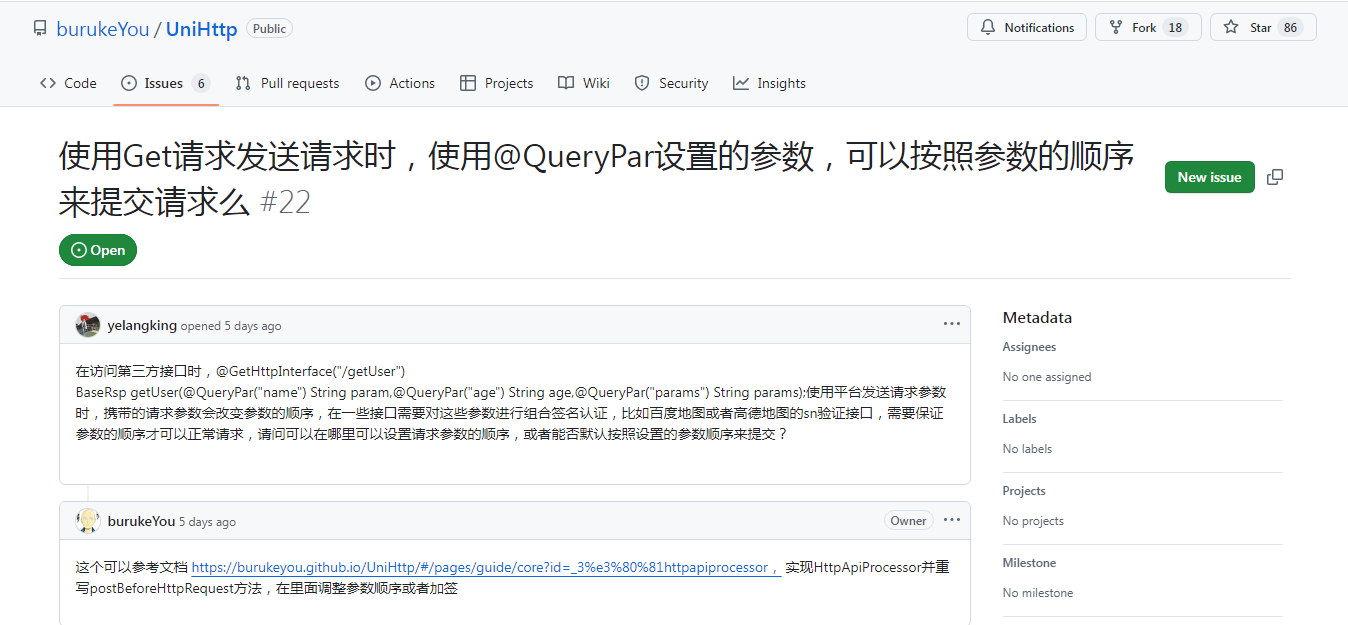The height and width of the screenshot is (625, 1348).
Task: Click the Projects heading in the Metadata sidebar
Action: pyautogui.click(x=1024, y=491)
